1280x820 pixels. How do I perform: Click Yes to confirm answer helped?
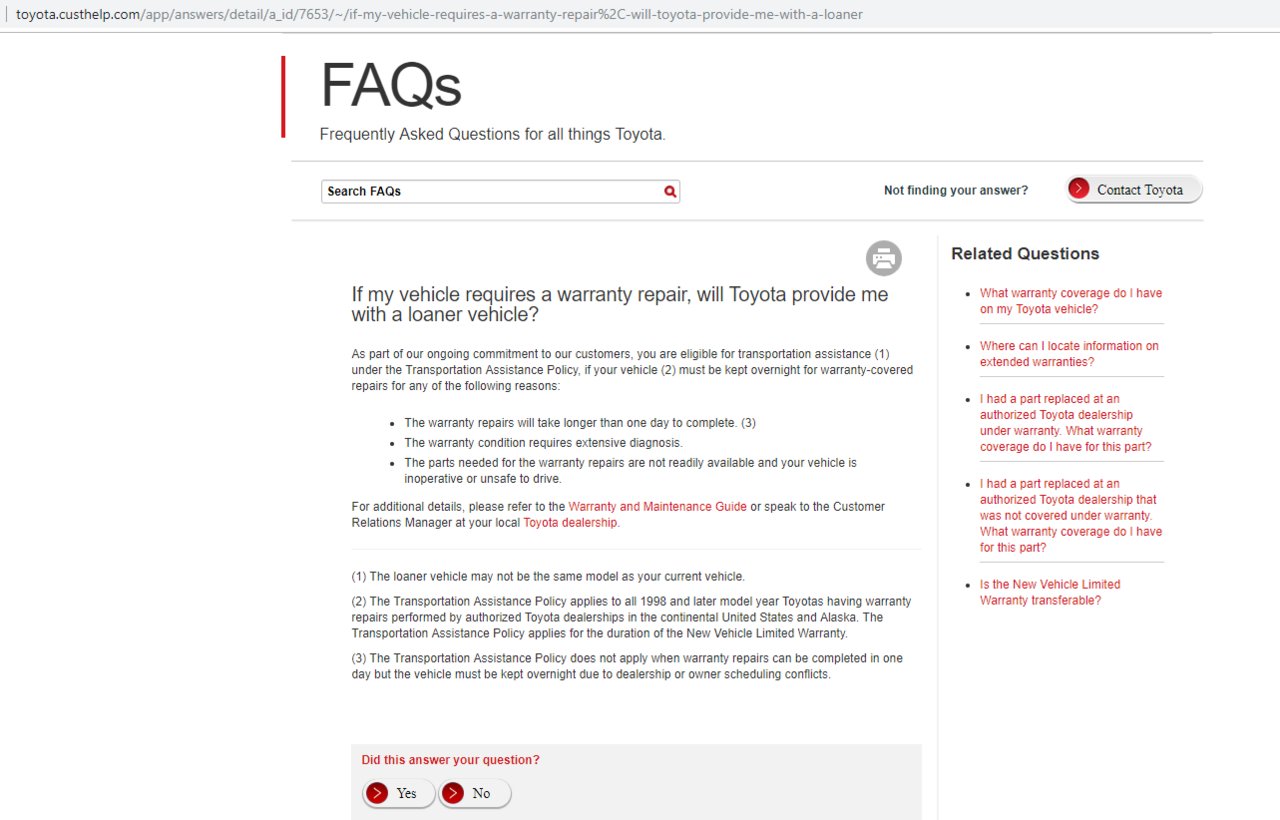pyautogui.click(x=398, y=793)
